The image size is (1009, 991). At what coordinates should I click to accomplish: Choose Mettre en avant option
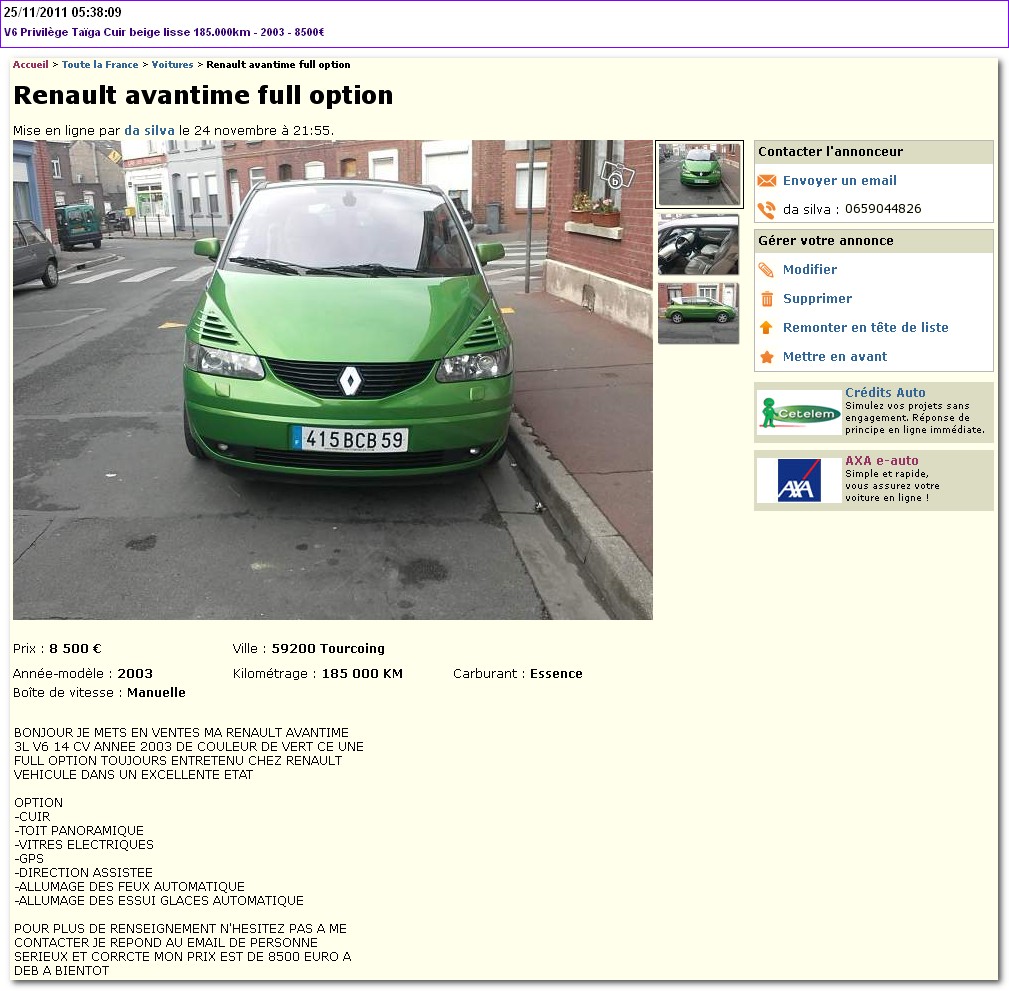(x=834, y=357)
